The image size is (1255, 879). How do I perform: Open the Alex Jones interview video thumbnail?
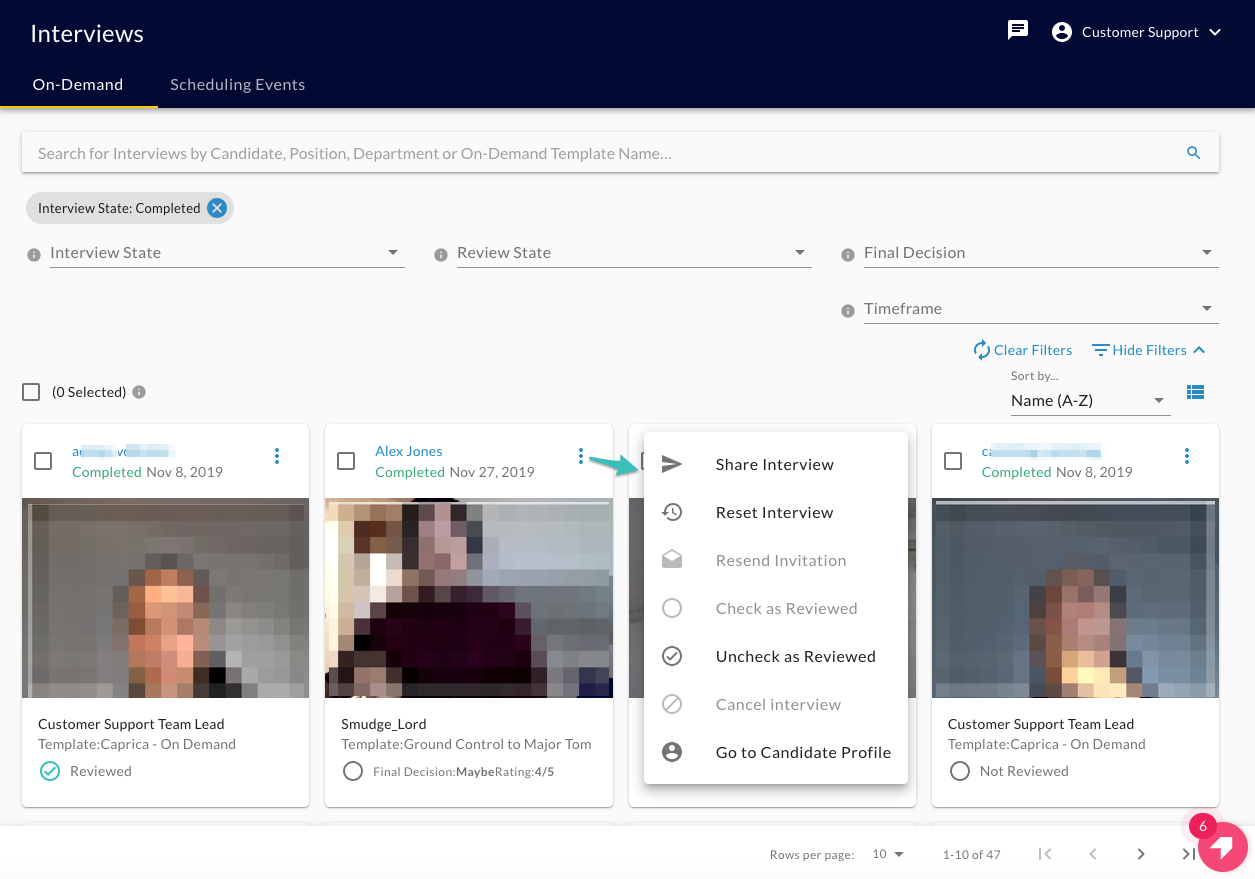(469, 598)
